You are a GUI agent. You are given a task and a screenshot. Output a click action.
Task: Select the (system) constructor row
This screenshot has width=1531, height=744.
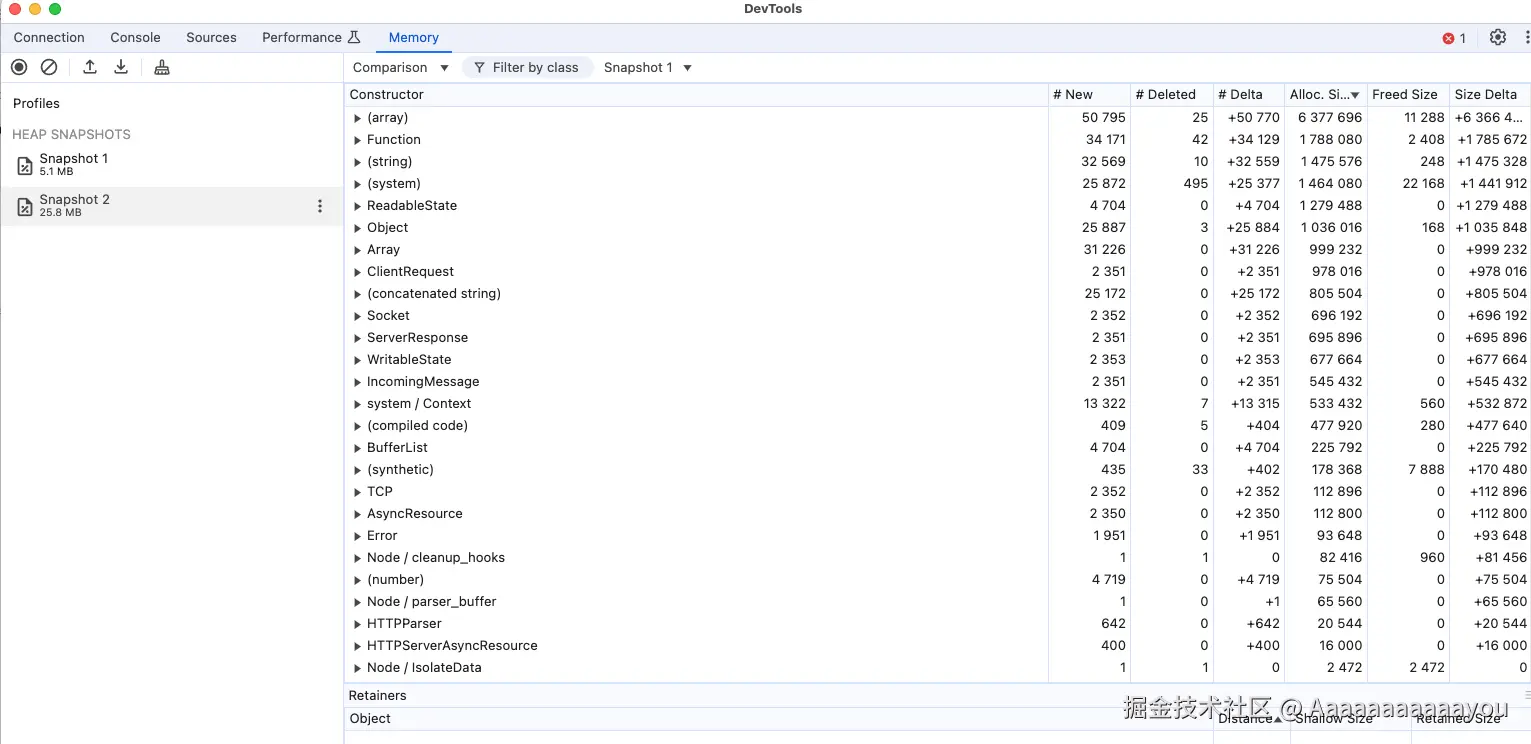(937, 184)
